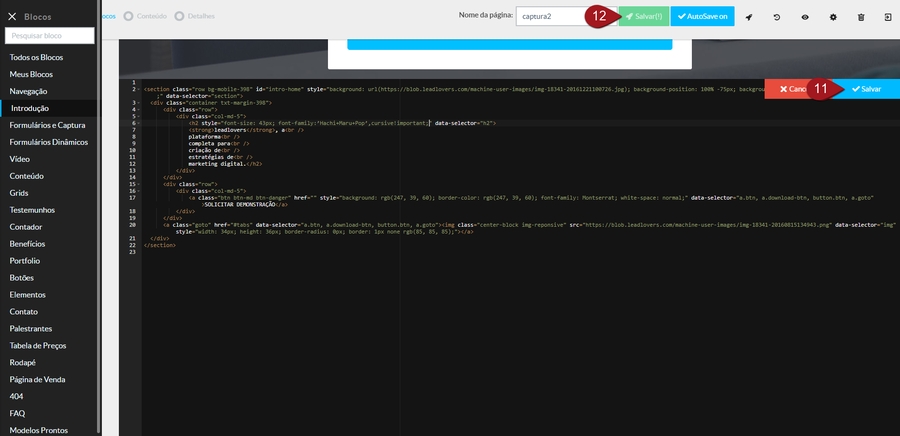Focus the Pesquisar bloco search box
Image resolution: width=900 pixels, height=436 pixels.
[x=50, y=36]
